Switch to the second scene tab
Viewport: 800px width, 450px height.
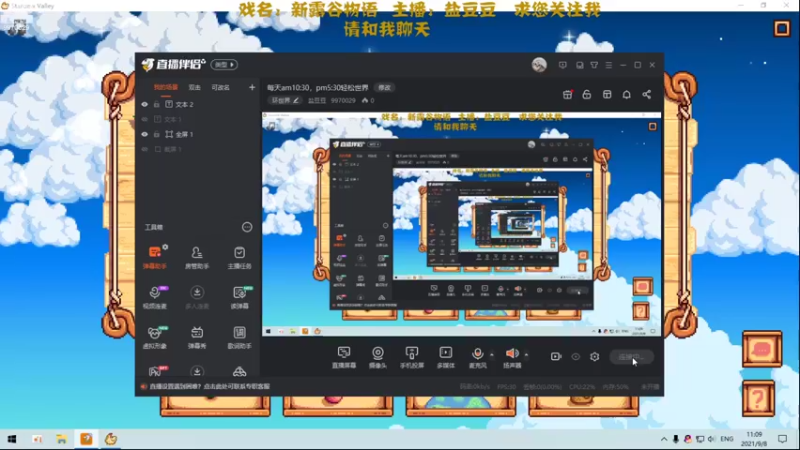tap(194, 87)
